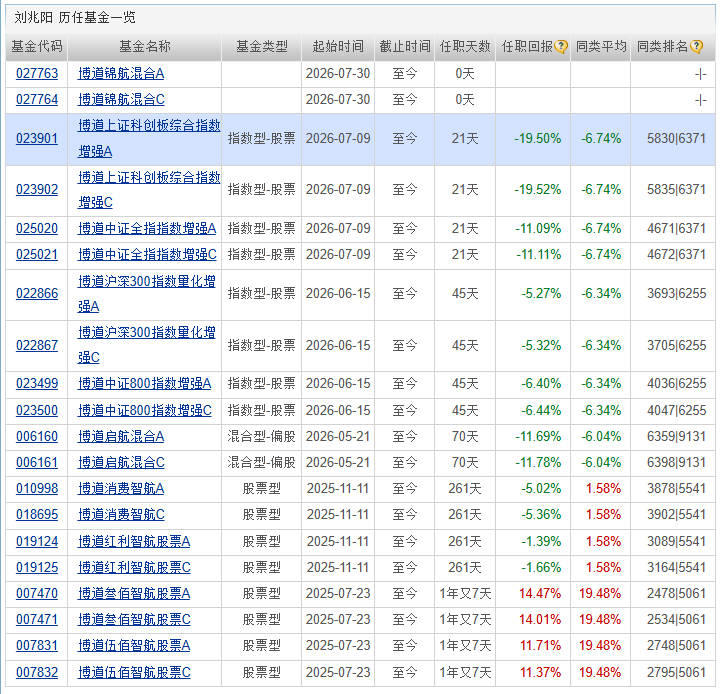Viewport: 721px width, 694px height.
Task: Open fund code 025020 link
Action: click(37, 229)
